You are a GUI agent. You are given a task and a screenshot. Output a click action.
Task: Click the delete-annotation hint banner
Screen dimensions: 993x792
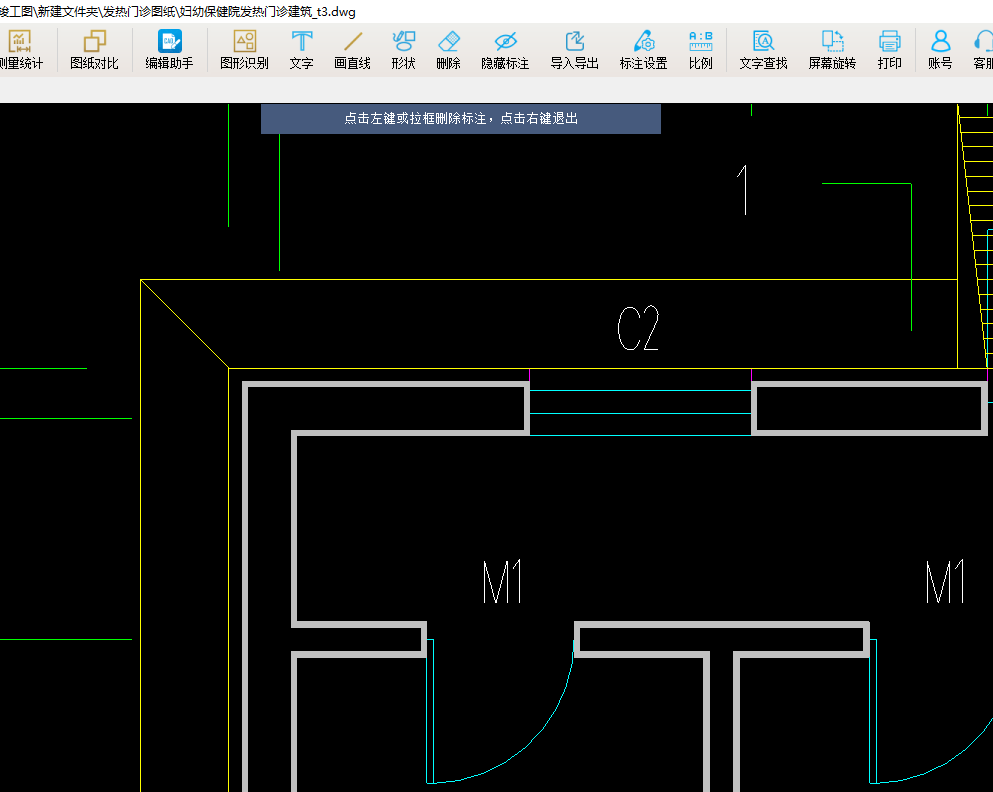461,119
